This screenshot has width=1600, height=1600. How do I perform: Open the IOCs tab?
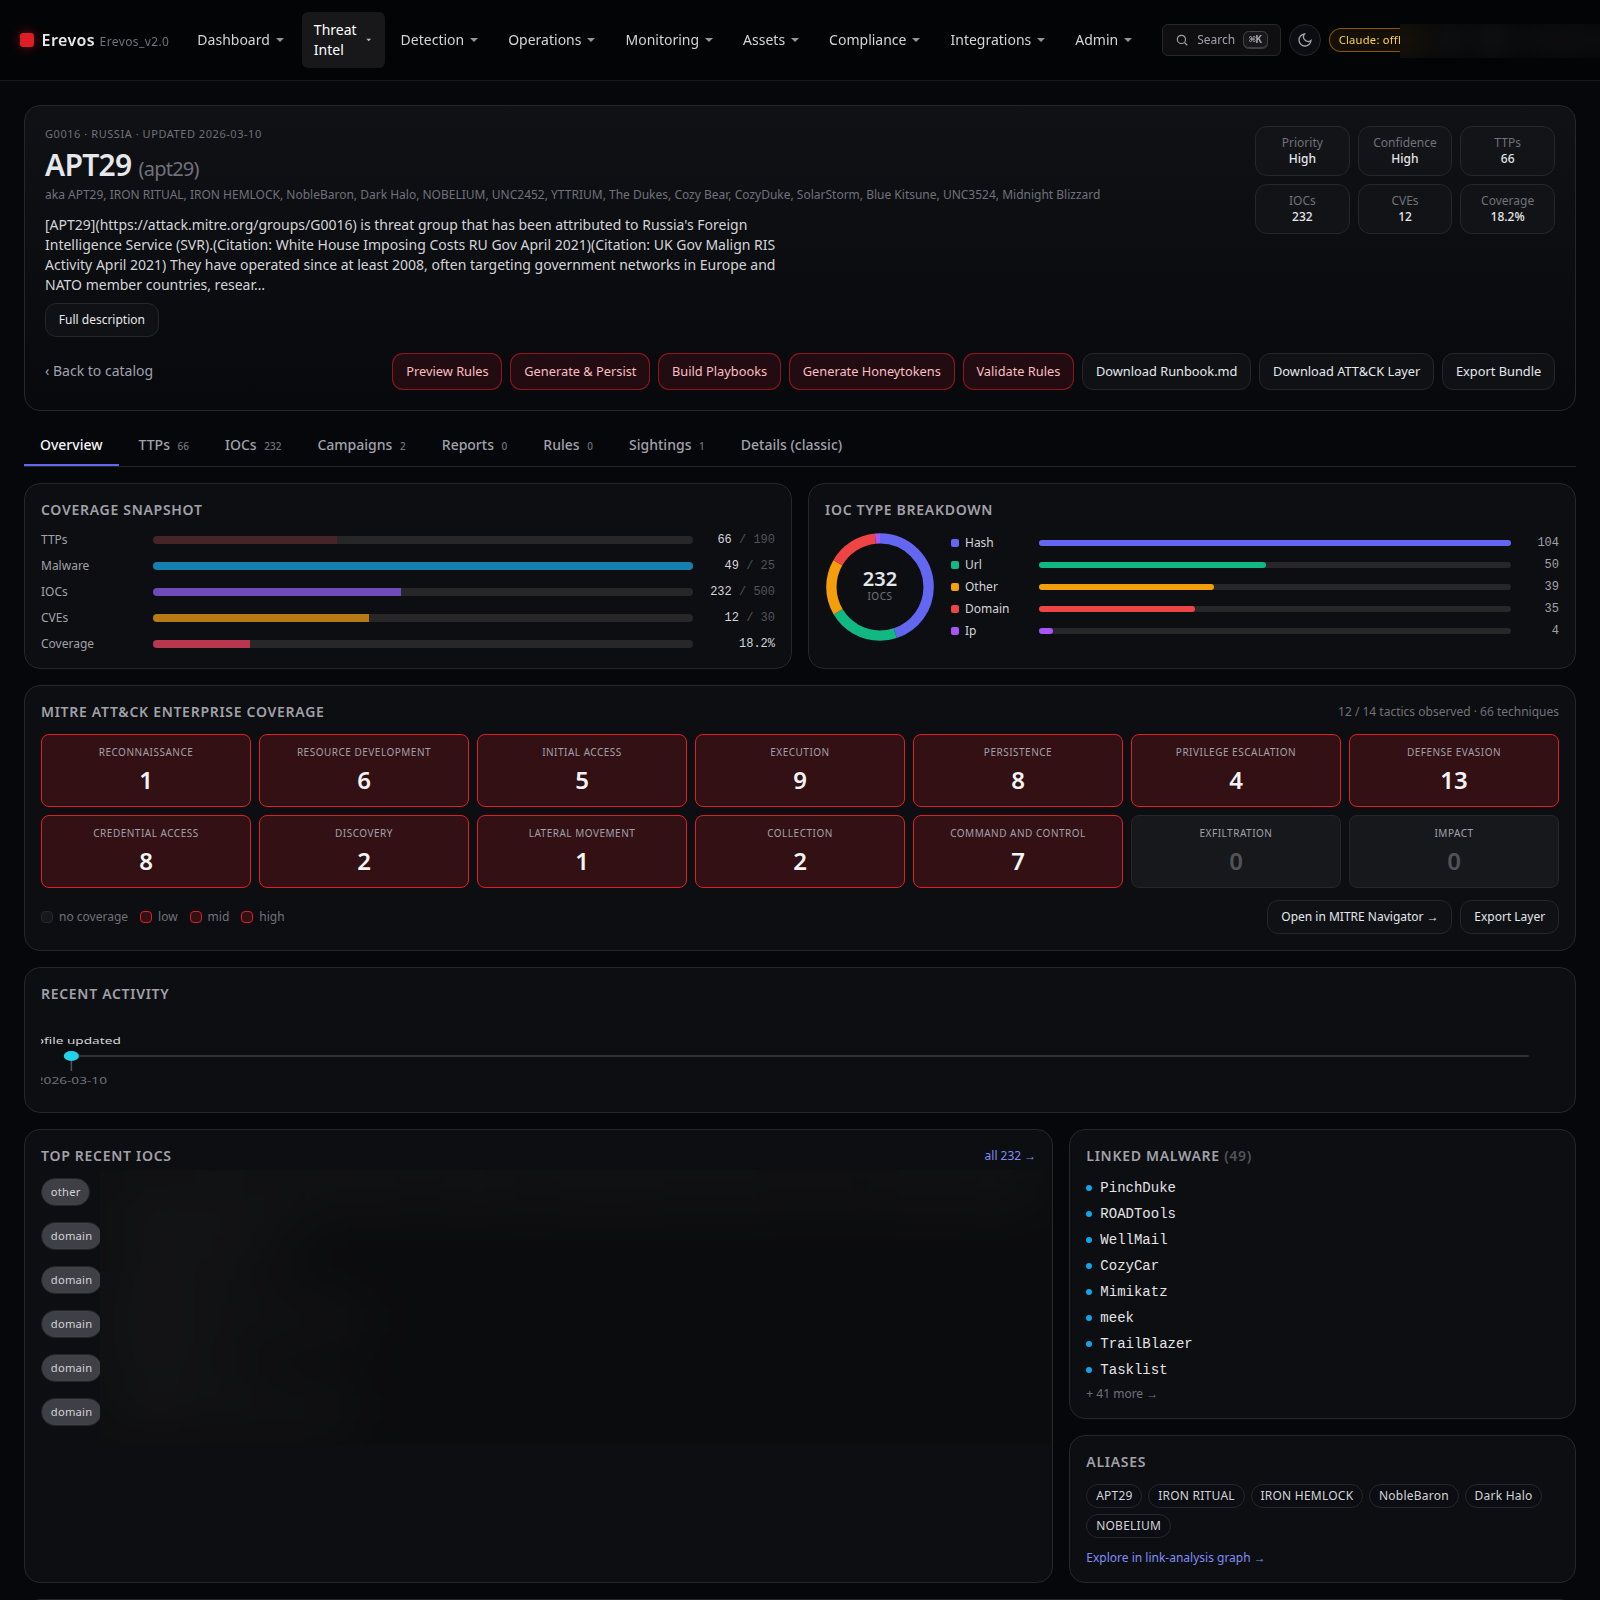click(253, 445)
